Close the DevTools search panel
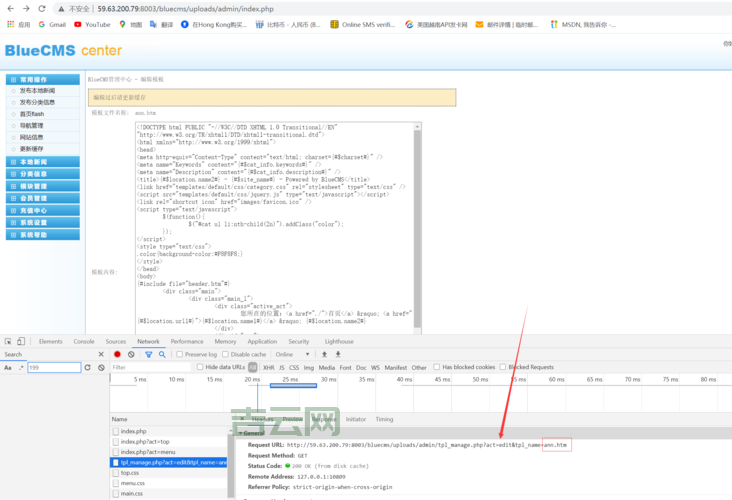This screenshot has width=732, height=500. coord(100,354)
